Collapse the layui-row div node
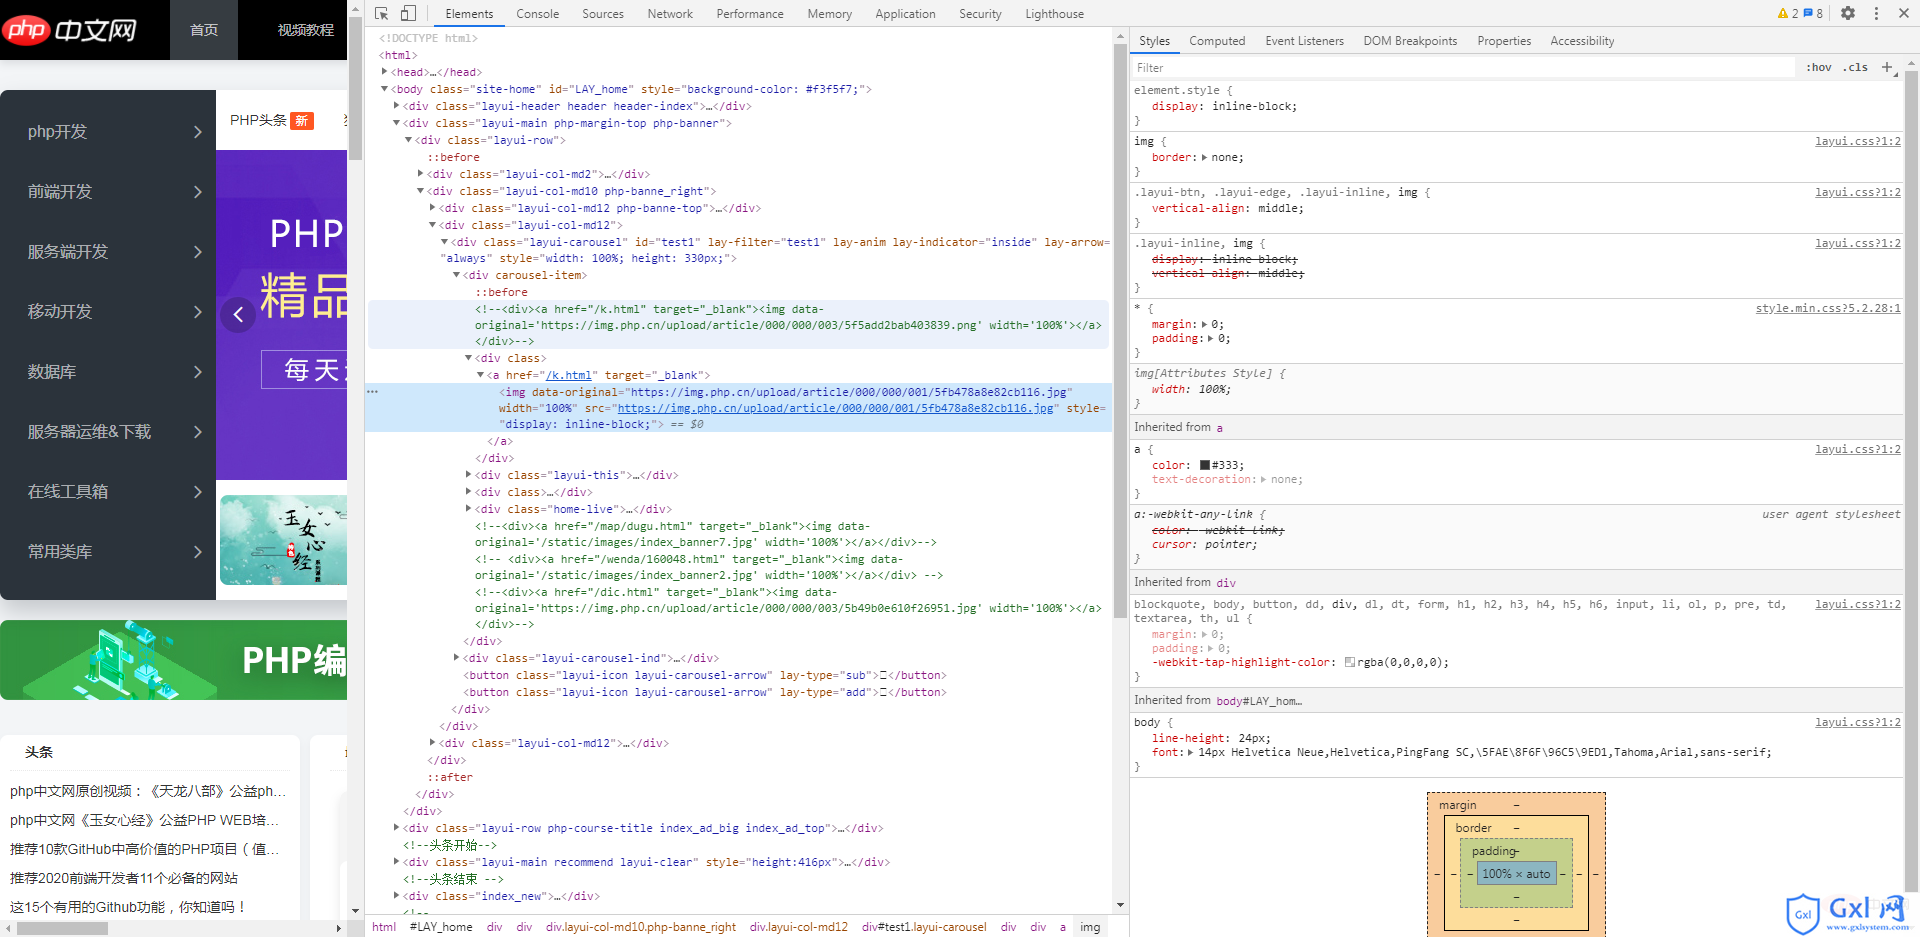This screenshot has width=1920, height=937. click(408, 140)
